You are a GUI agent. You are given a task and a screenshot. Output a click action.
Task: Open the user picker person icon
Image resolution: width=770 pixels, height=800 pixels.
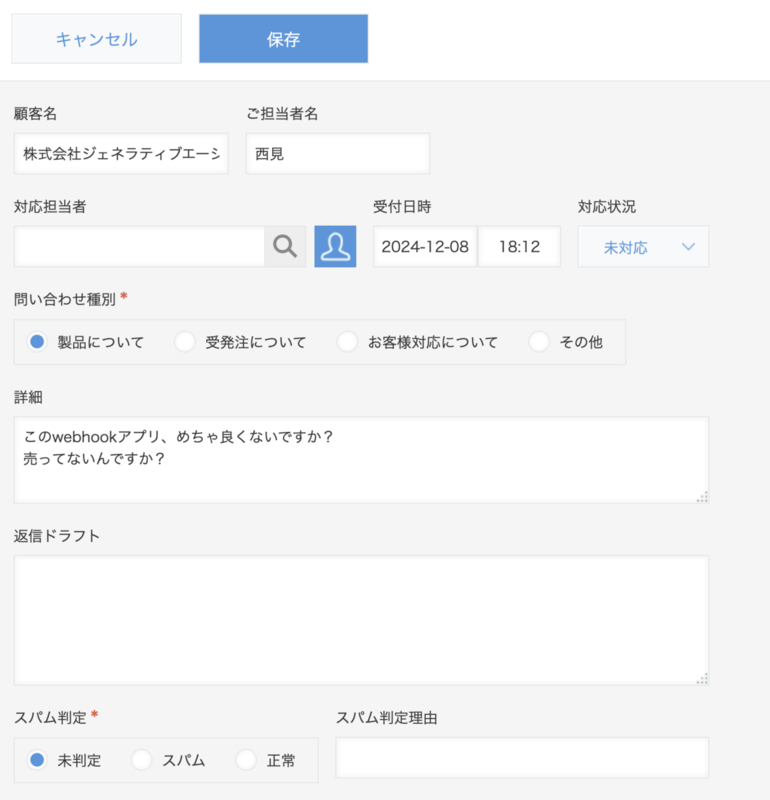click(x=335, y=246)
